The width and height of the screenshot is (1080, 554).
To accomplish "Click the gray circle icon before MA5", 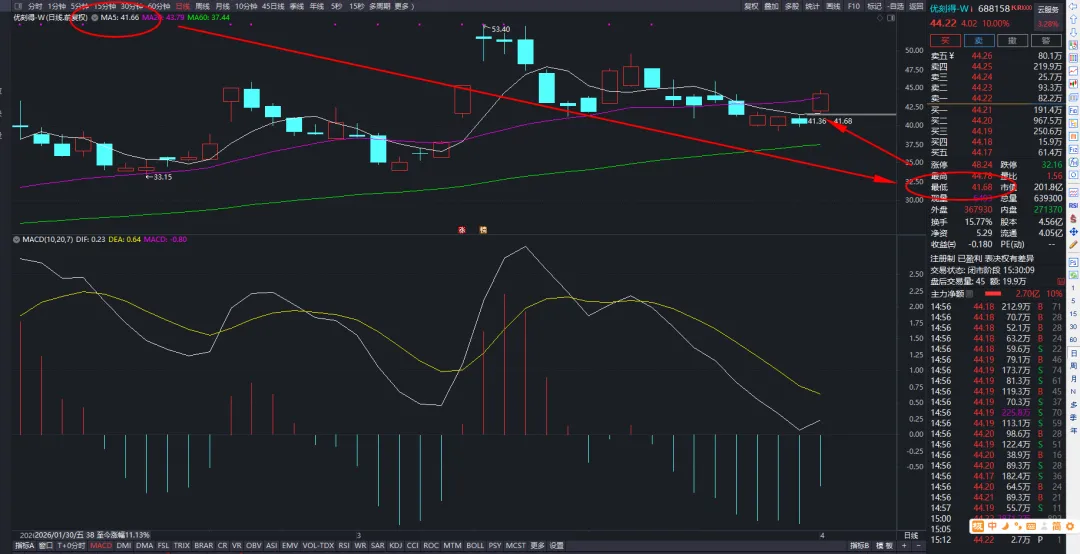I will tap(94, 17).
